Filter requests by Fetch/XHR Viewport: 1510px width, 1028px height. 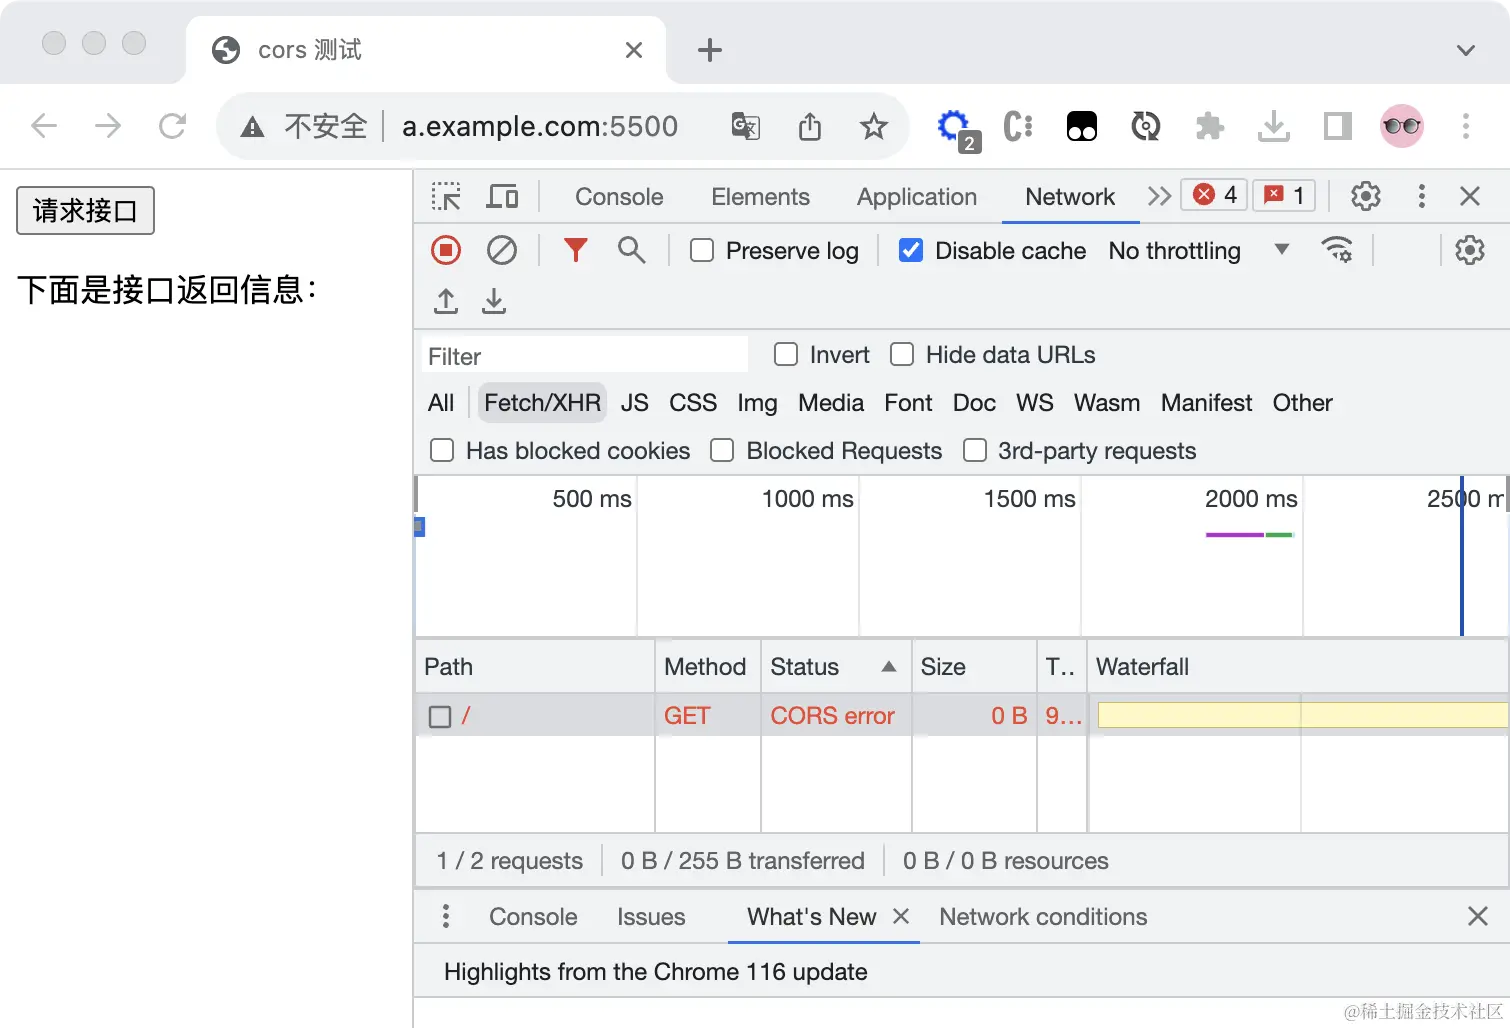(542, 402)
